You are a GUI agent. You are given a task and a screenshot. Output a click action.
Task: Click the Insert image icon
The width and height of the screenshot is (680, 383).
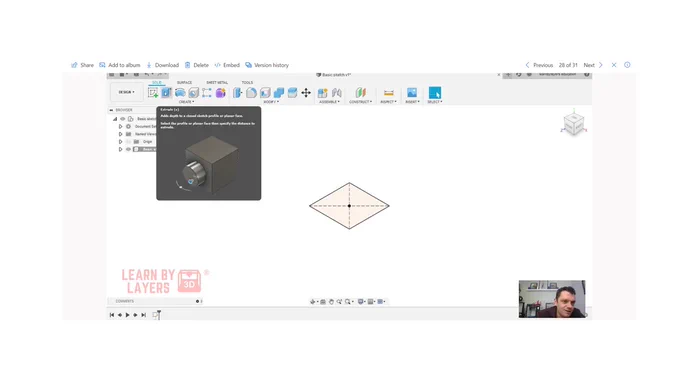(x=412, y=92)
